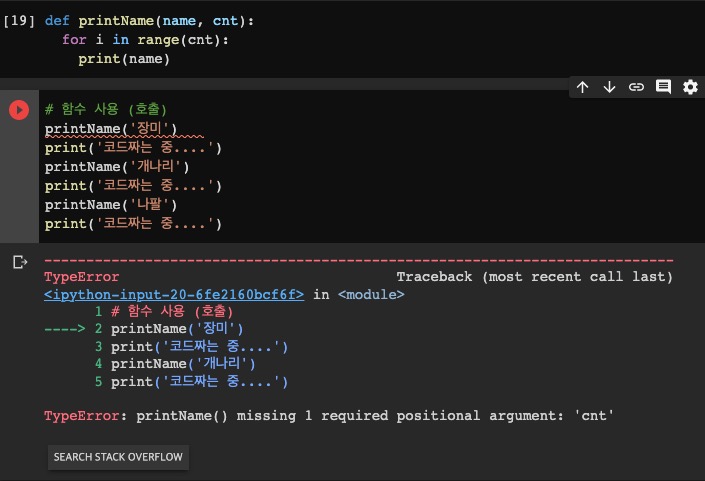Click the 'for i in range(cnt):' line
705x481 pixels.
[x=145, y=40]
